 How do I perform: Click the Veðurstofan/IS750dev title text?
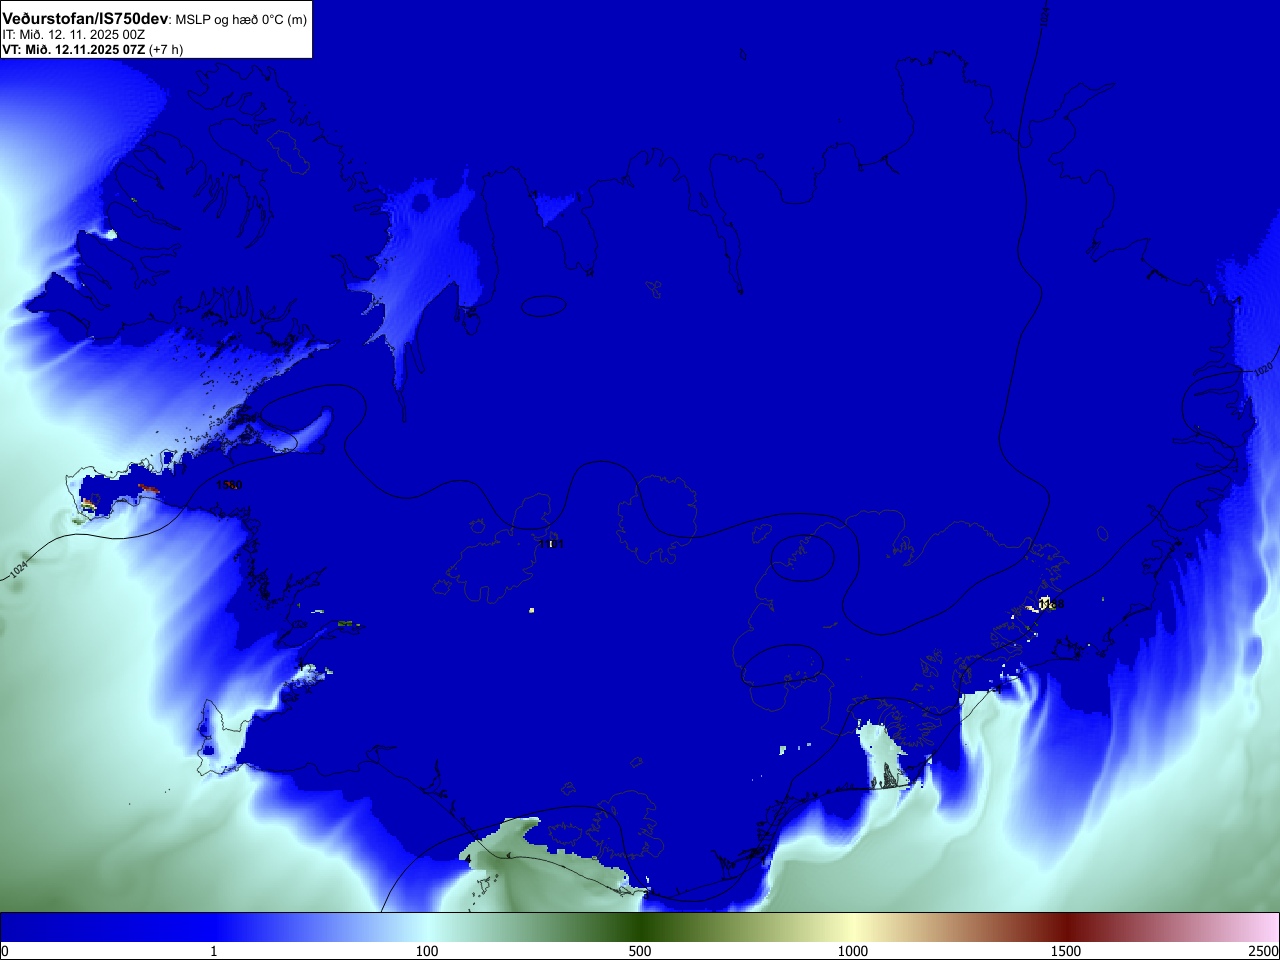pyautogui.click(x=85, y=19)
